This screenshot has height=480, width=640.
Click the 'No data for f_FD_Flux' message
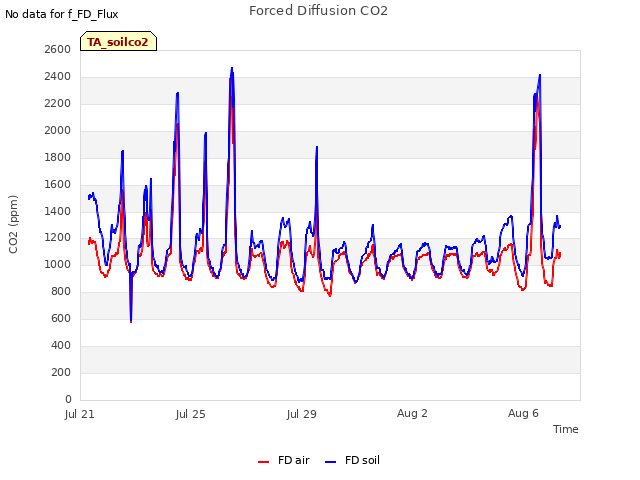tap(62, 15)
